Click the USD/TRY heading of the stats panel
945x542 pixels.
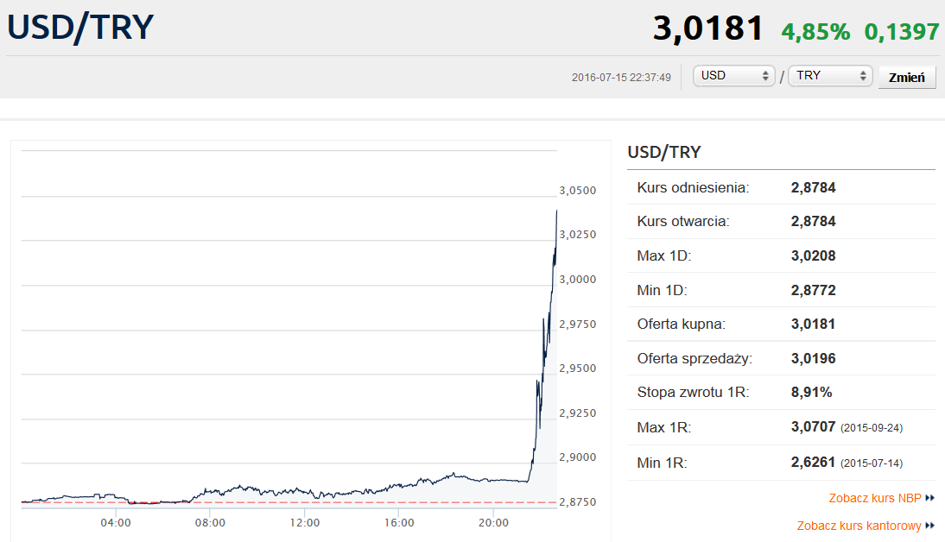pyautogui.click(x=664, y=152)
